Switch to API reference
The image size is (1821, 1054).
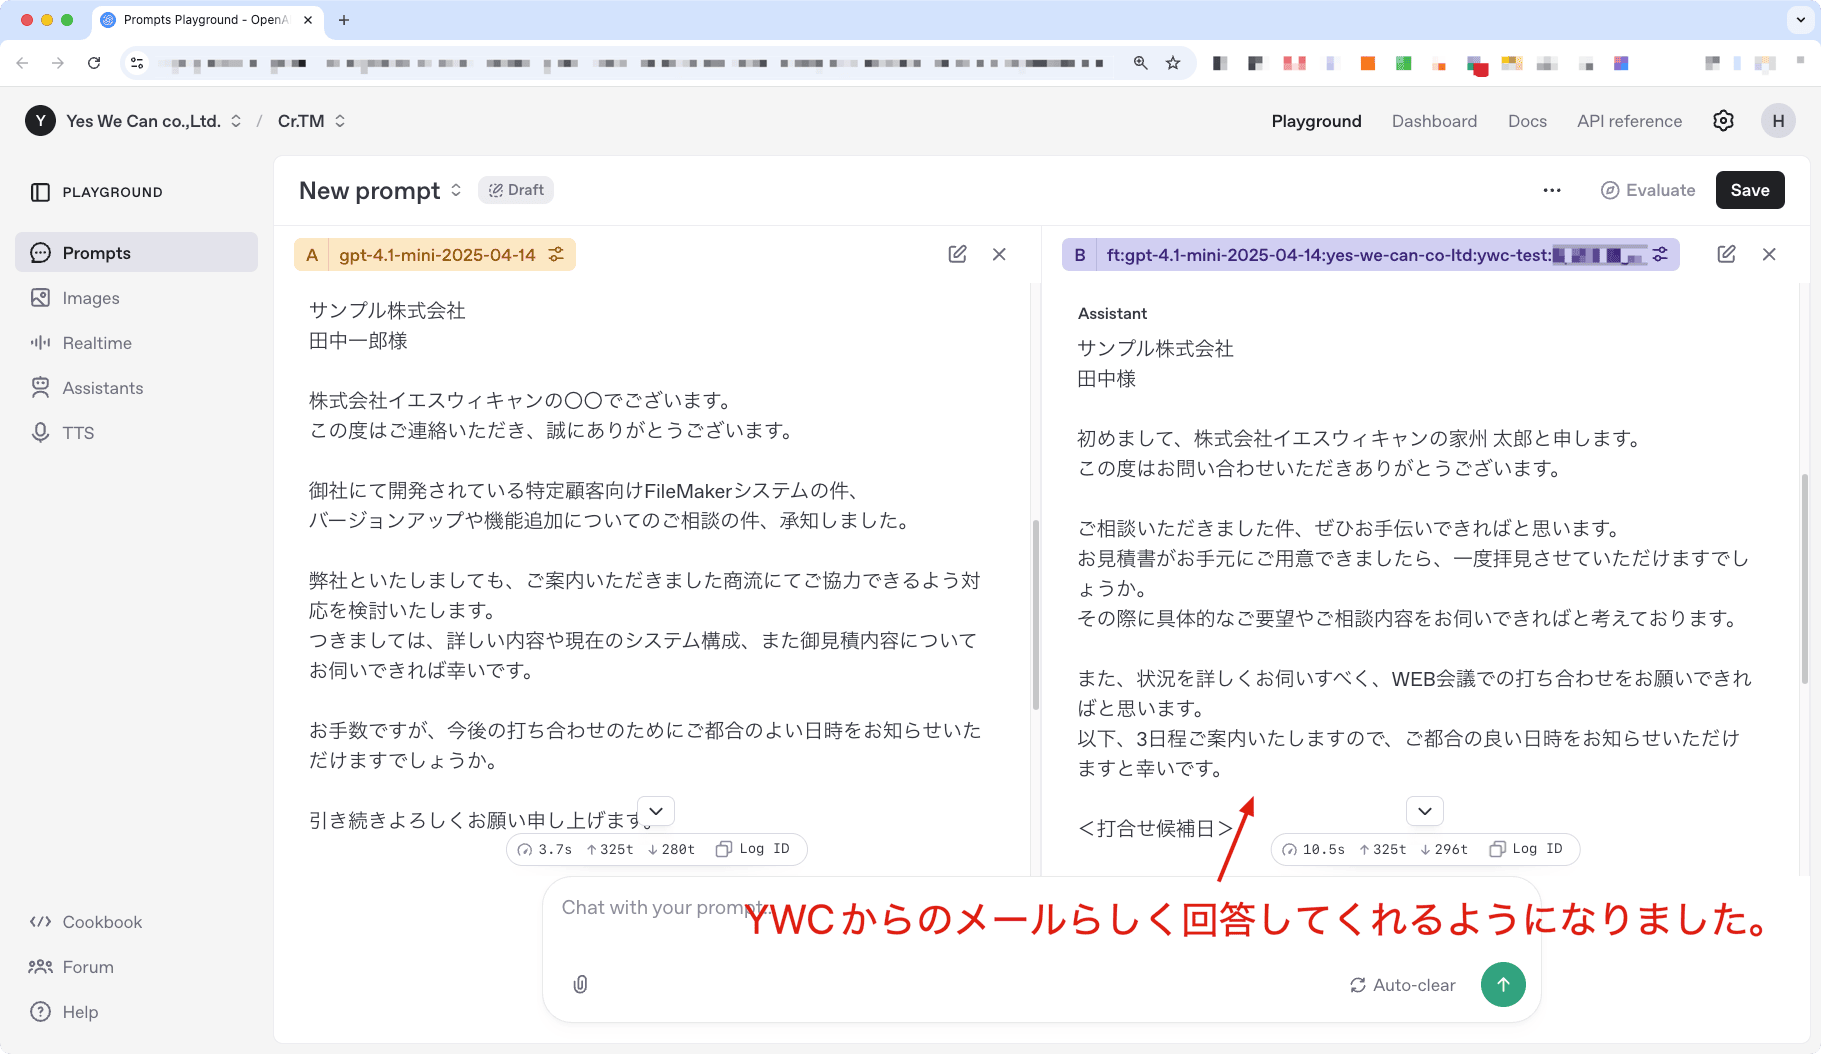(1628, 121)
